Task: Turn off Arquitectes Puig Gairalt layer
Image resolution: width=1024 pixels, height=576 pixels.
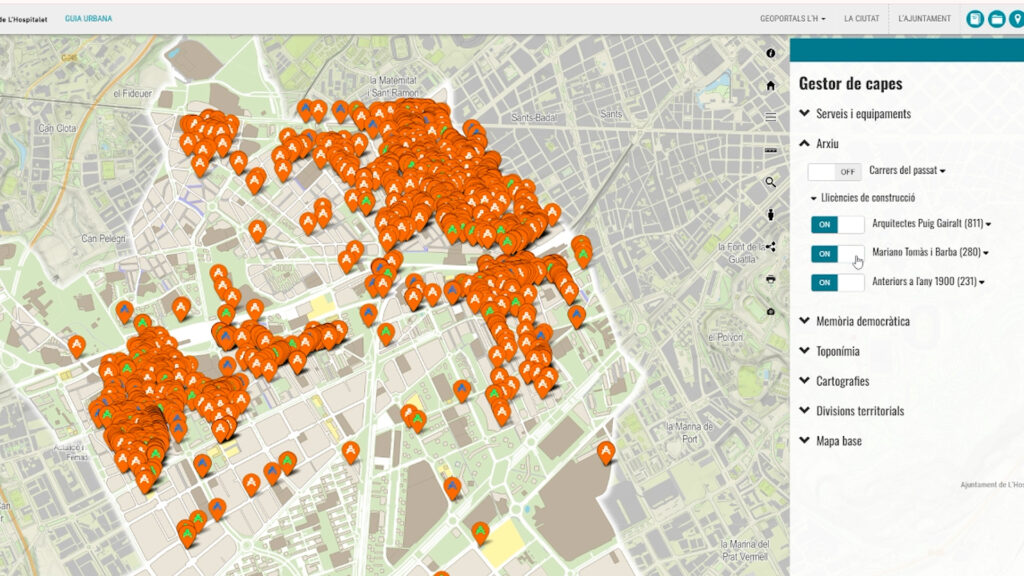Action: click(x=837, y=224)
